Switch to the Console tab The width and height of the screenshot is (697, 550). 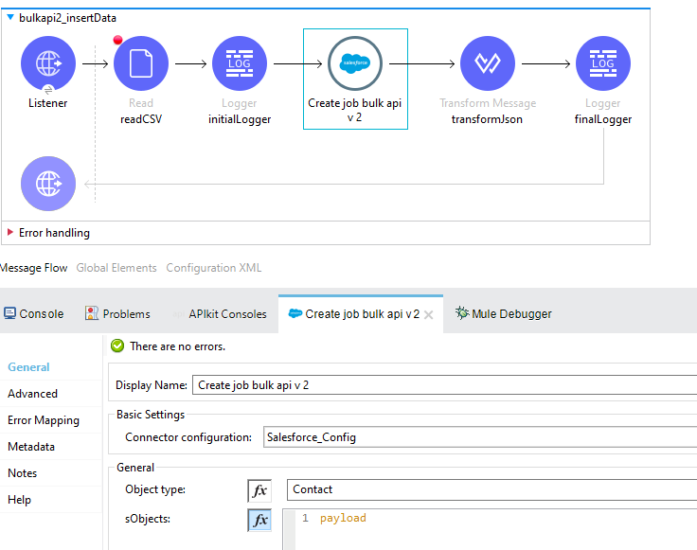click(x=33, y=314)
